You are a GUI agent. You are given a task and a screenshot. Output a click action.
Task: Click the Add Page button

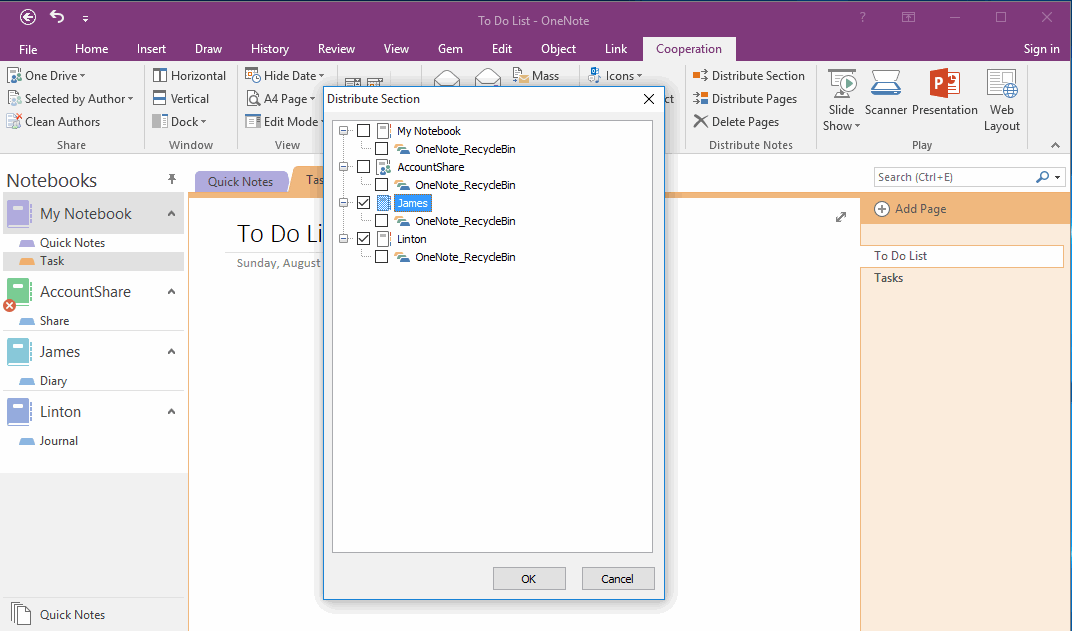911,209
